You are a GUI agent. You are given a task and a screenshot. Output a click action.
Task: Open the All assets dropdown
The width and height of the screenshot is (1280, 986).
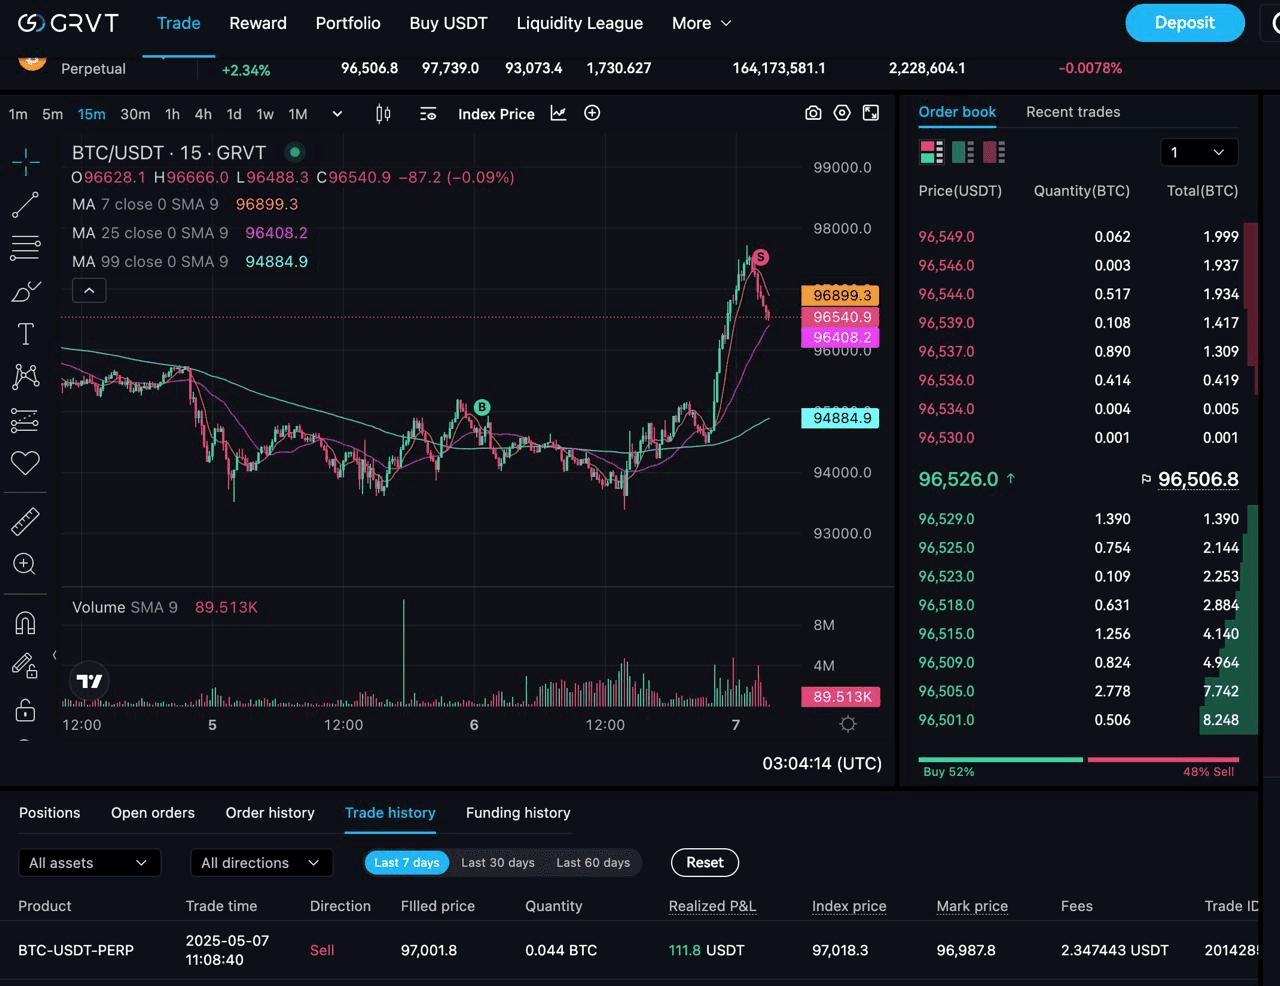coord(89,863)
